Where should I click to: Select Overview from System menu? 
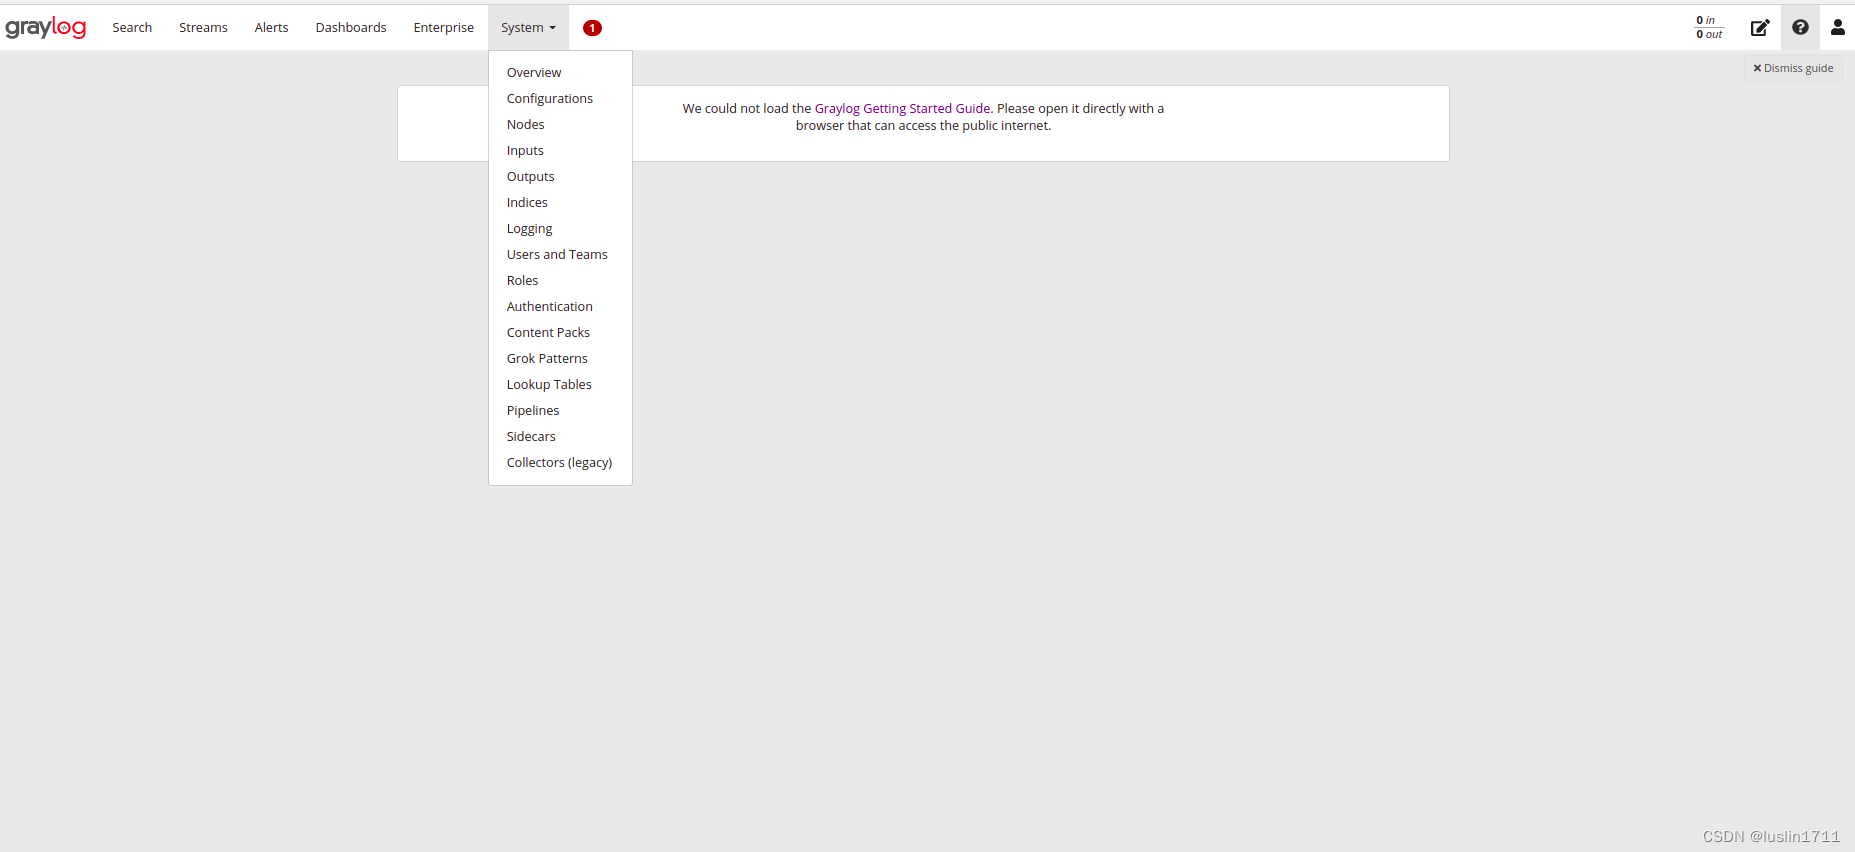[560, 72]
